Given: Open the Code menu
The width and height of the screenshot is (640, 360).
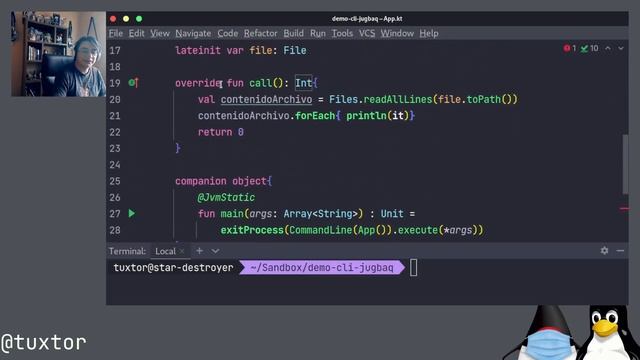Looking at the screenshot, I should point(227,33).
